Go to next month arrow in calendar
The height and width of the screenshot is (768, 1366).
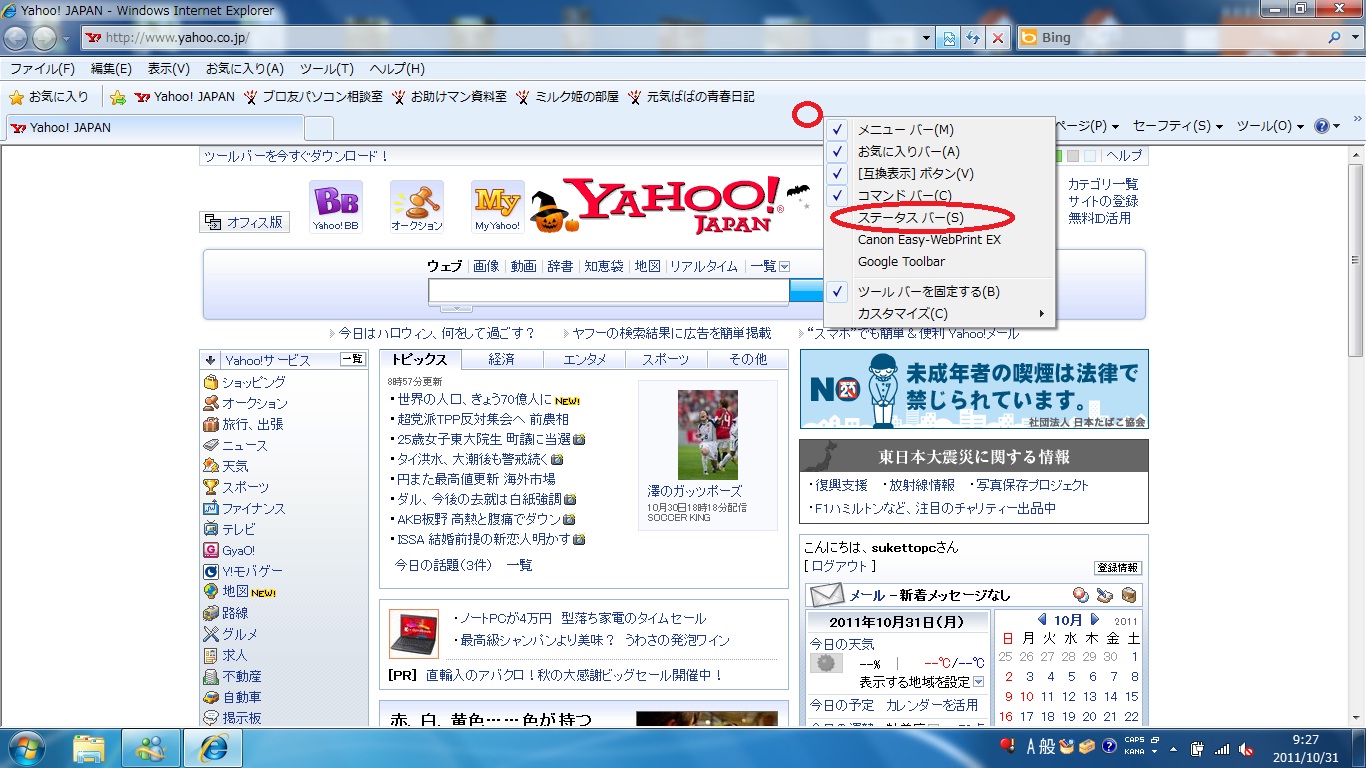click(1095, 620)
